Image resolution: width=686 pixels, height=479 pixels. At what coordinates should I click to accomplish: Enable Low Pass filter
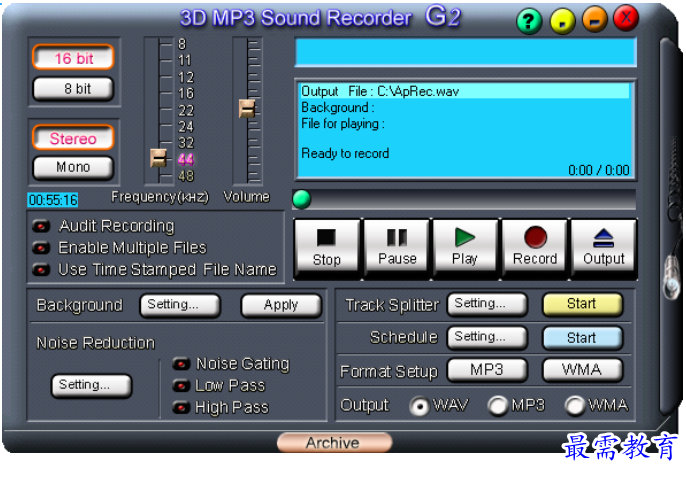pyautogui.click(x=181, y=385)
